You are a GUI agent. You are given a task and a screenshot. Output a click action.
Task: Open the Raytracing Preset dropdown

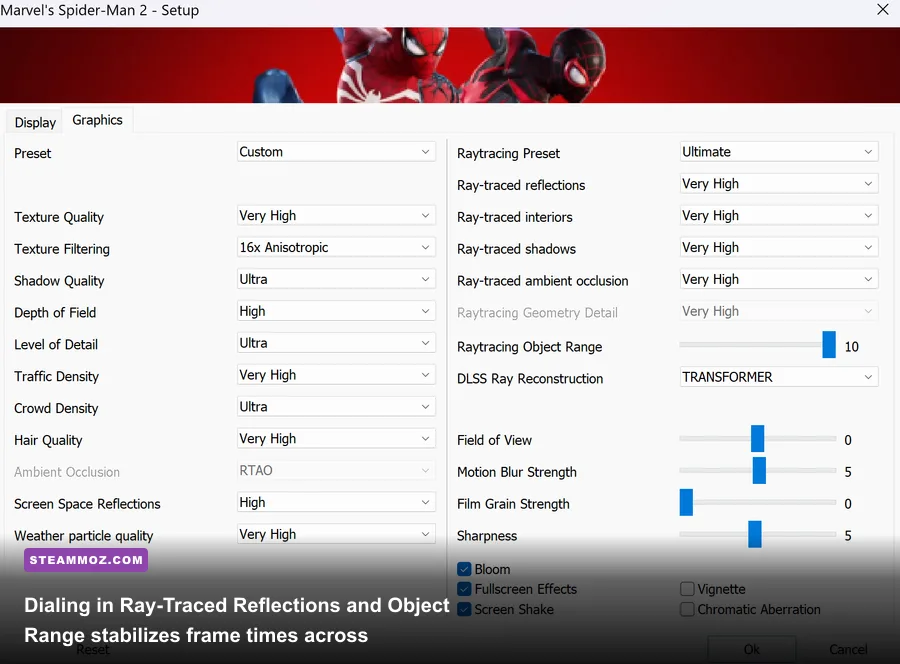coord(779,152)
